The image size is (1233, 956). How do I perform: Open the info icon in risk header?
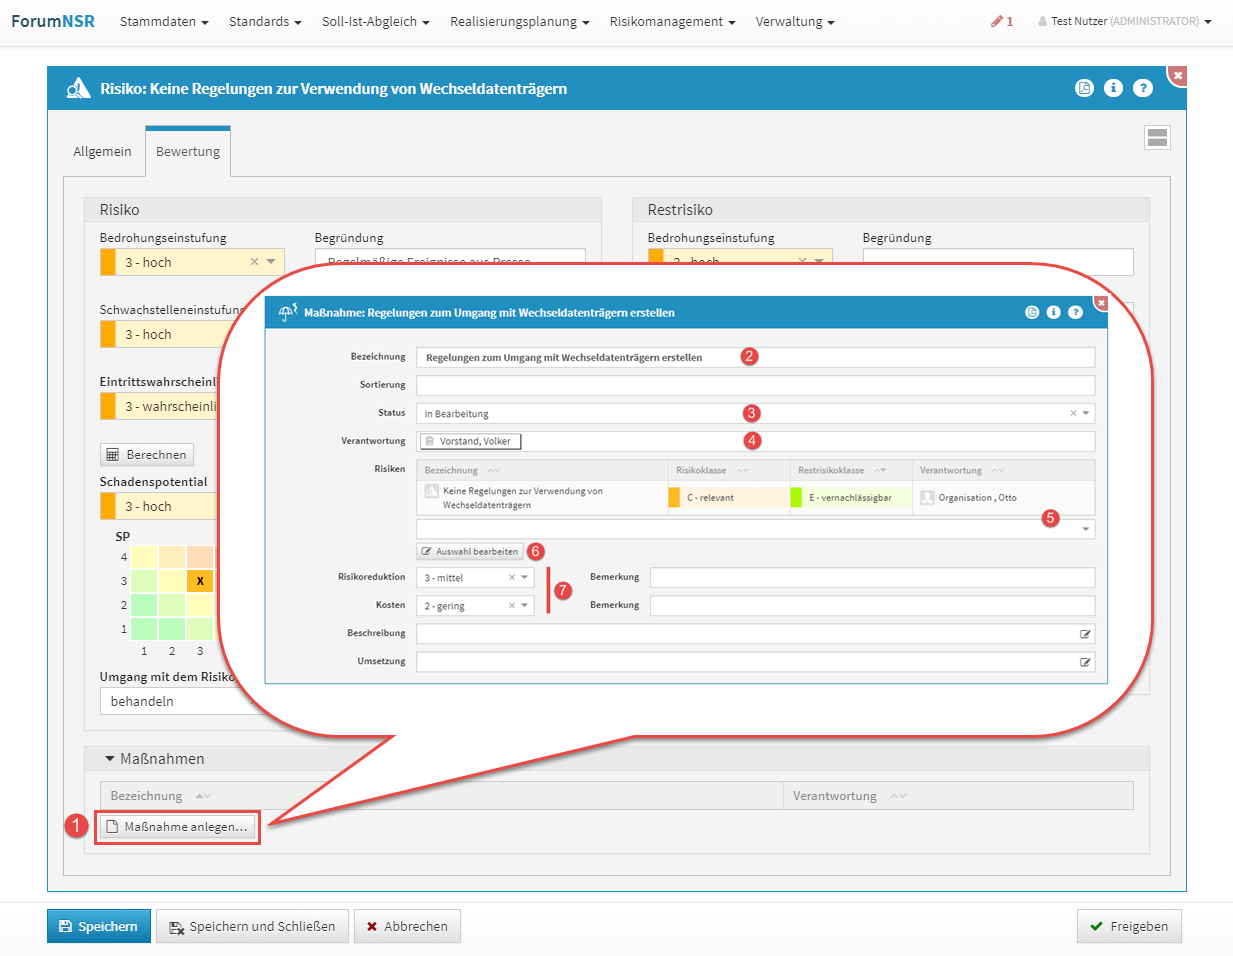click(1113, 88)
